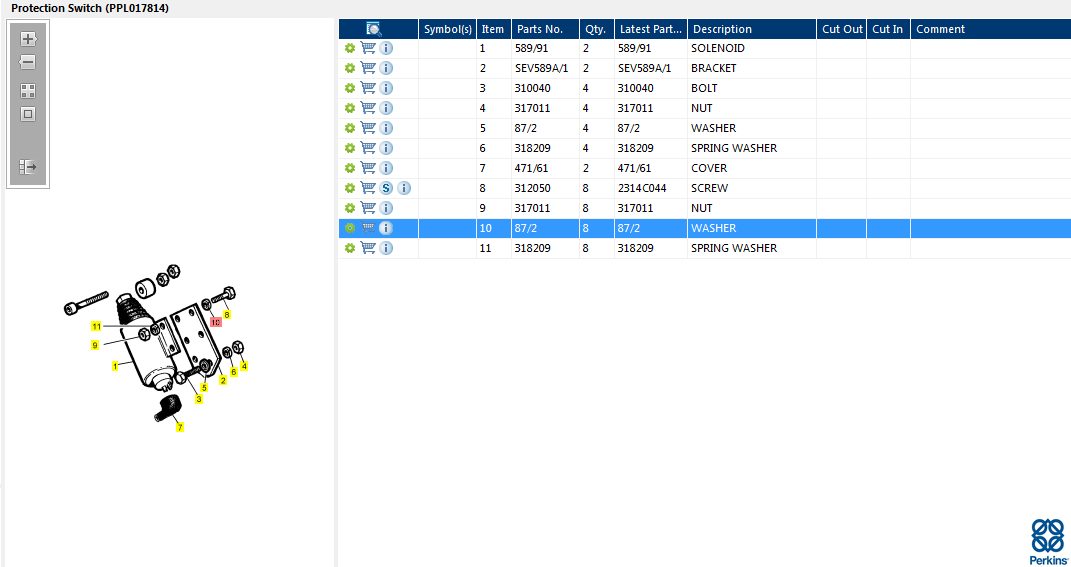Zoom in on the parts diagram
The width and height of the screenshot is (1071, 567).
[x=28, y=39]
